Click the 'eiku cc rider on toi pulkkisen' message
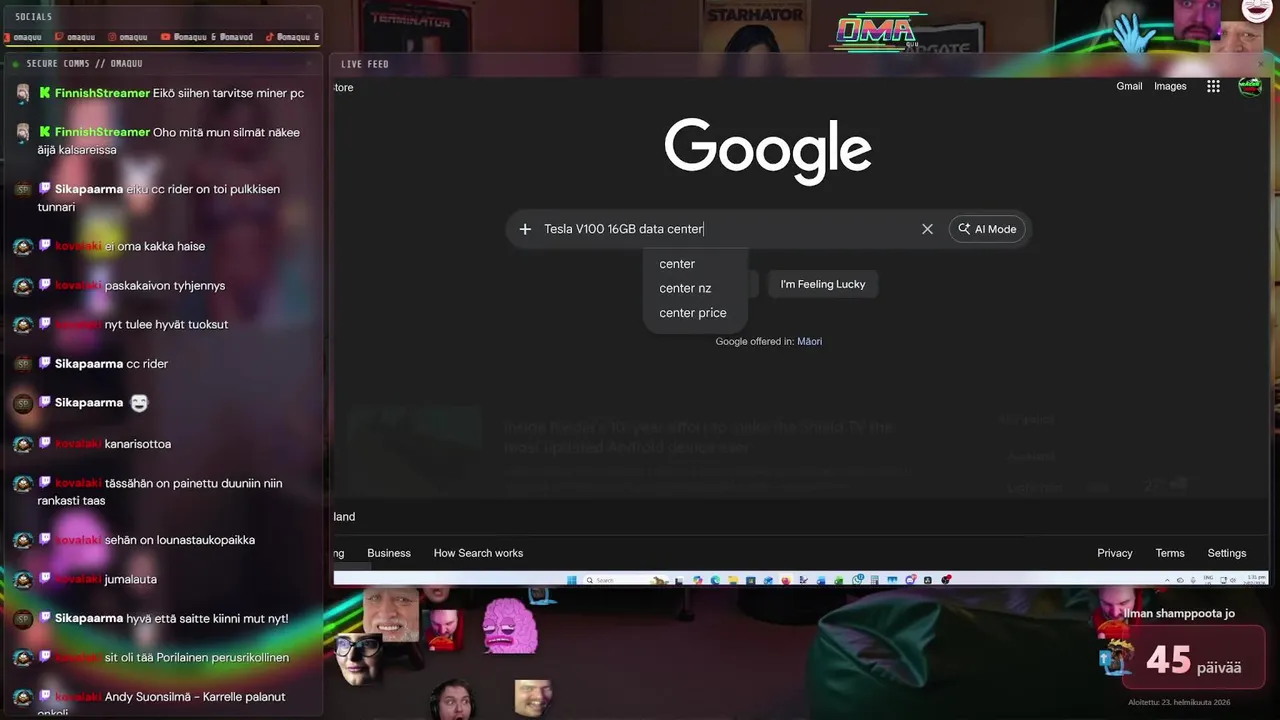The width and height of the screenshot is (1280, 720). point(160,198)
